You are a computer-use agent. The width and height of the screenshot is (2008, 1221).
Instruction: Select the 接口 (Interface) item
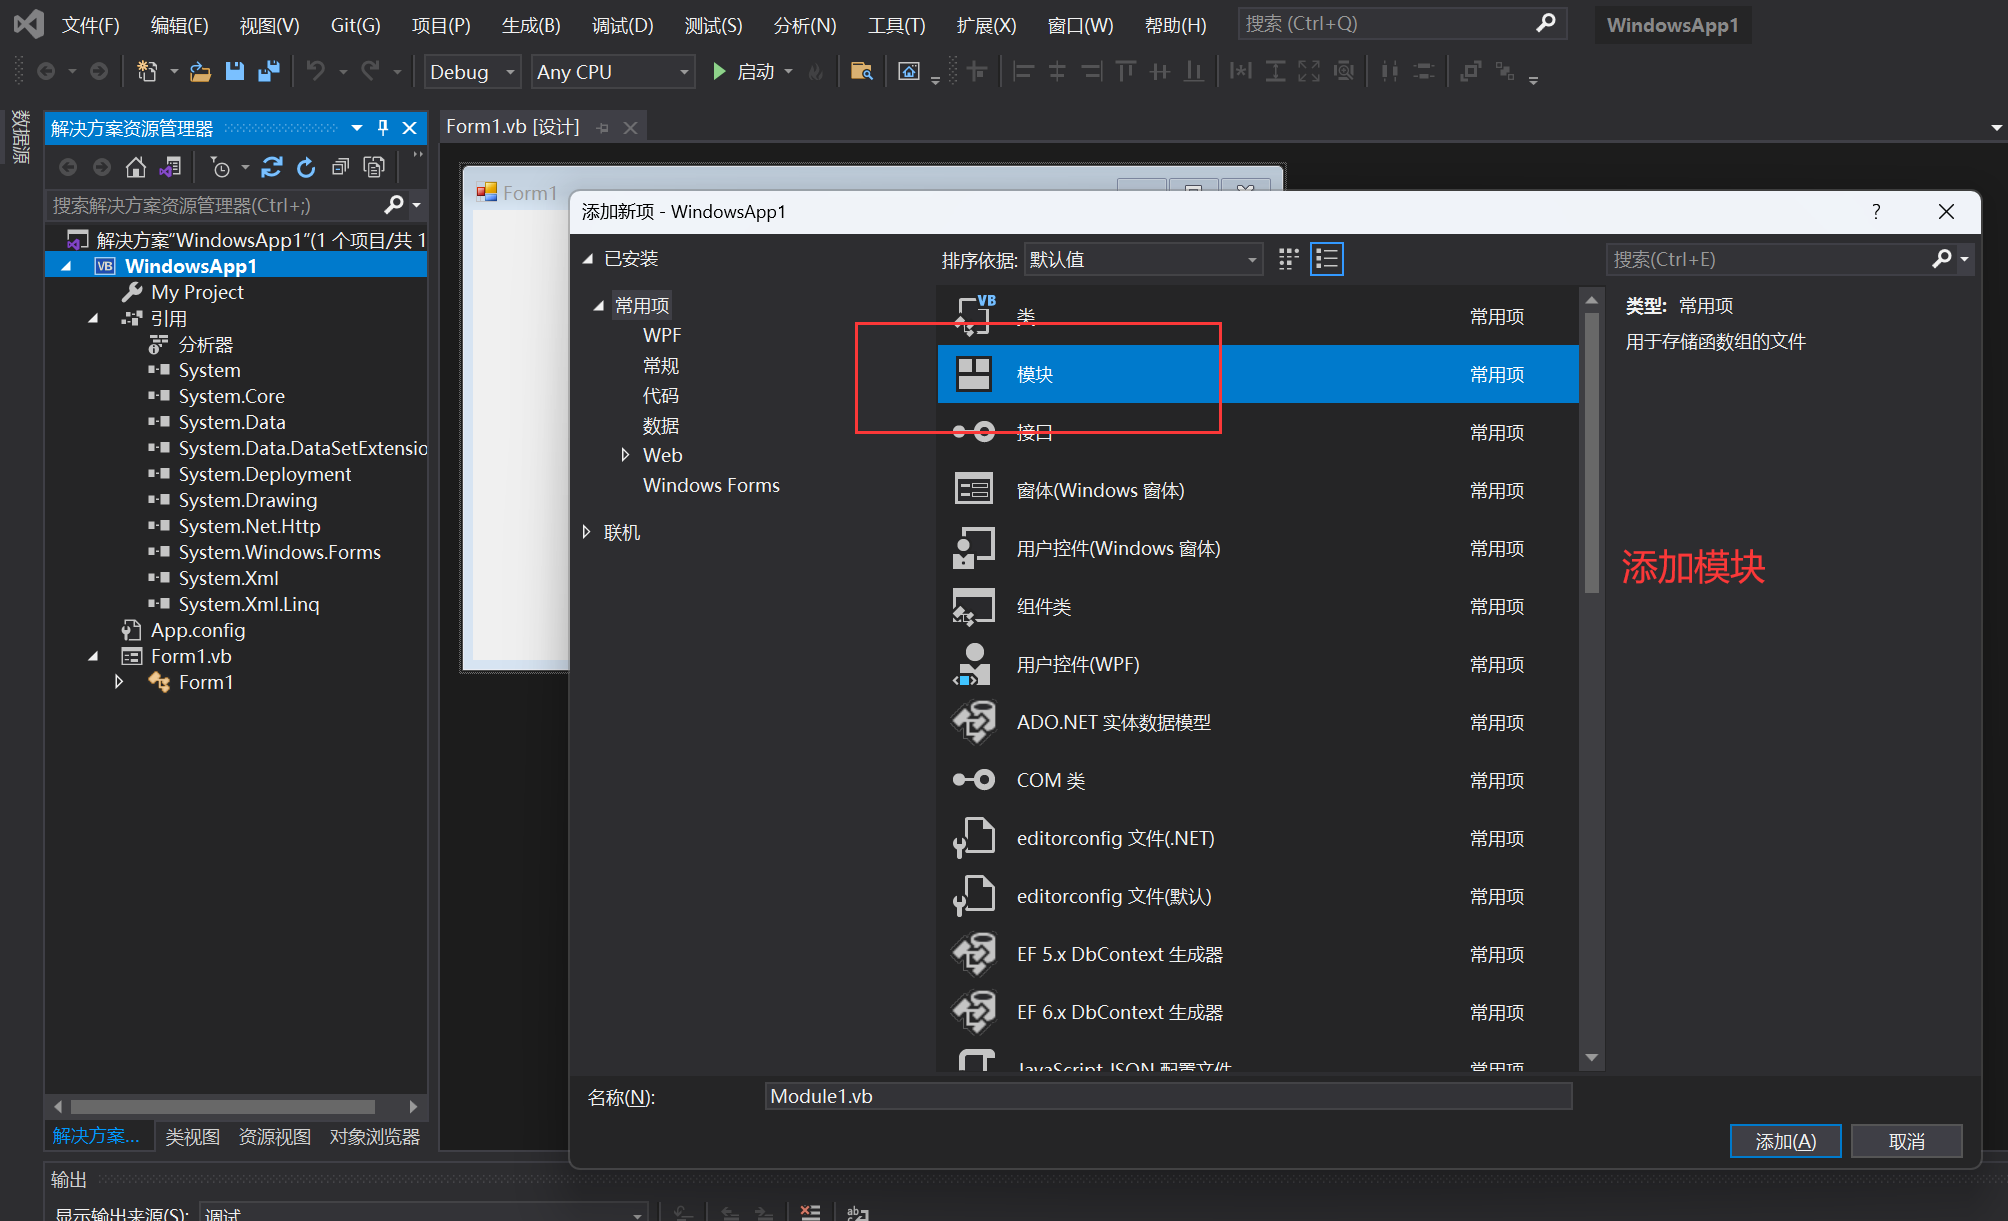[1034, 430]
